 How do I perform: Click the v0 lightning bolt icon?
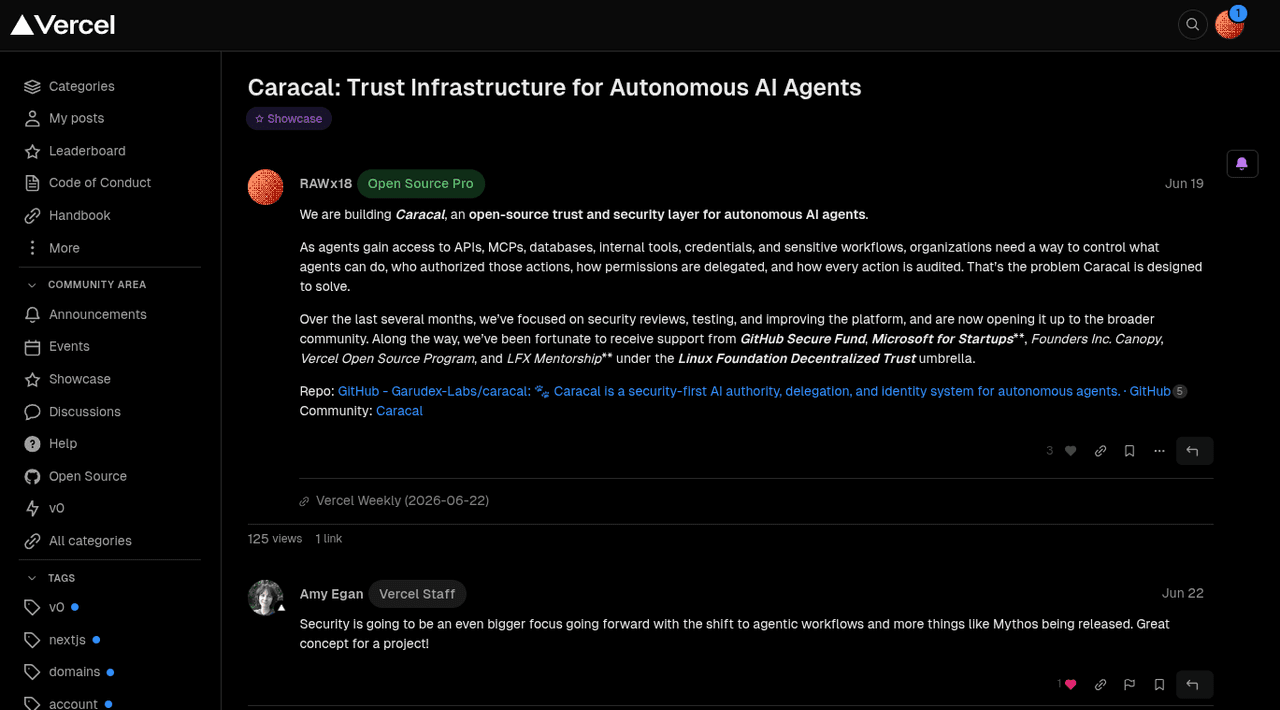pos(32,509)
